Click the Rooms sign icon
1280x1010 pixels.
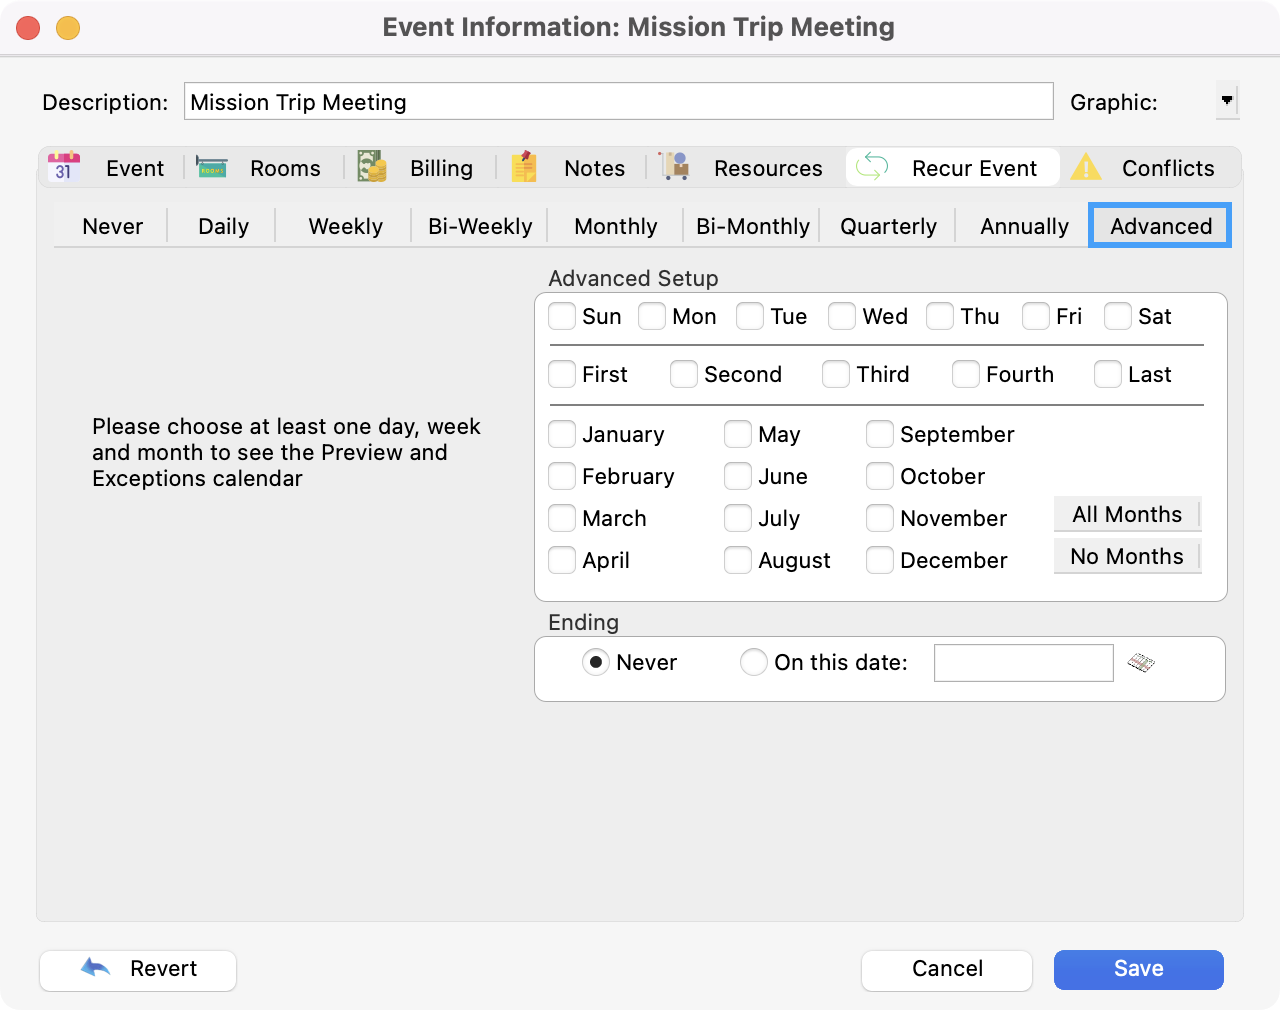click(212, 167)
